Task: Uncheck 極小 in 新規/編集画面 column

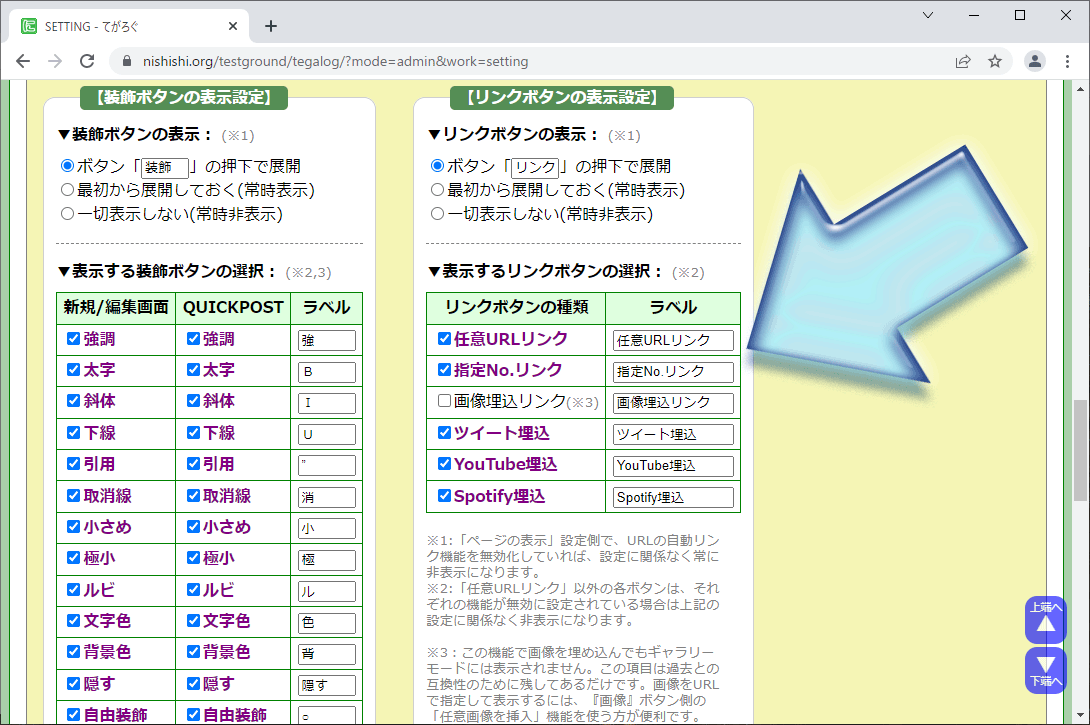Action: coord(73,557)
